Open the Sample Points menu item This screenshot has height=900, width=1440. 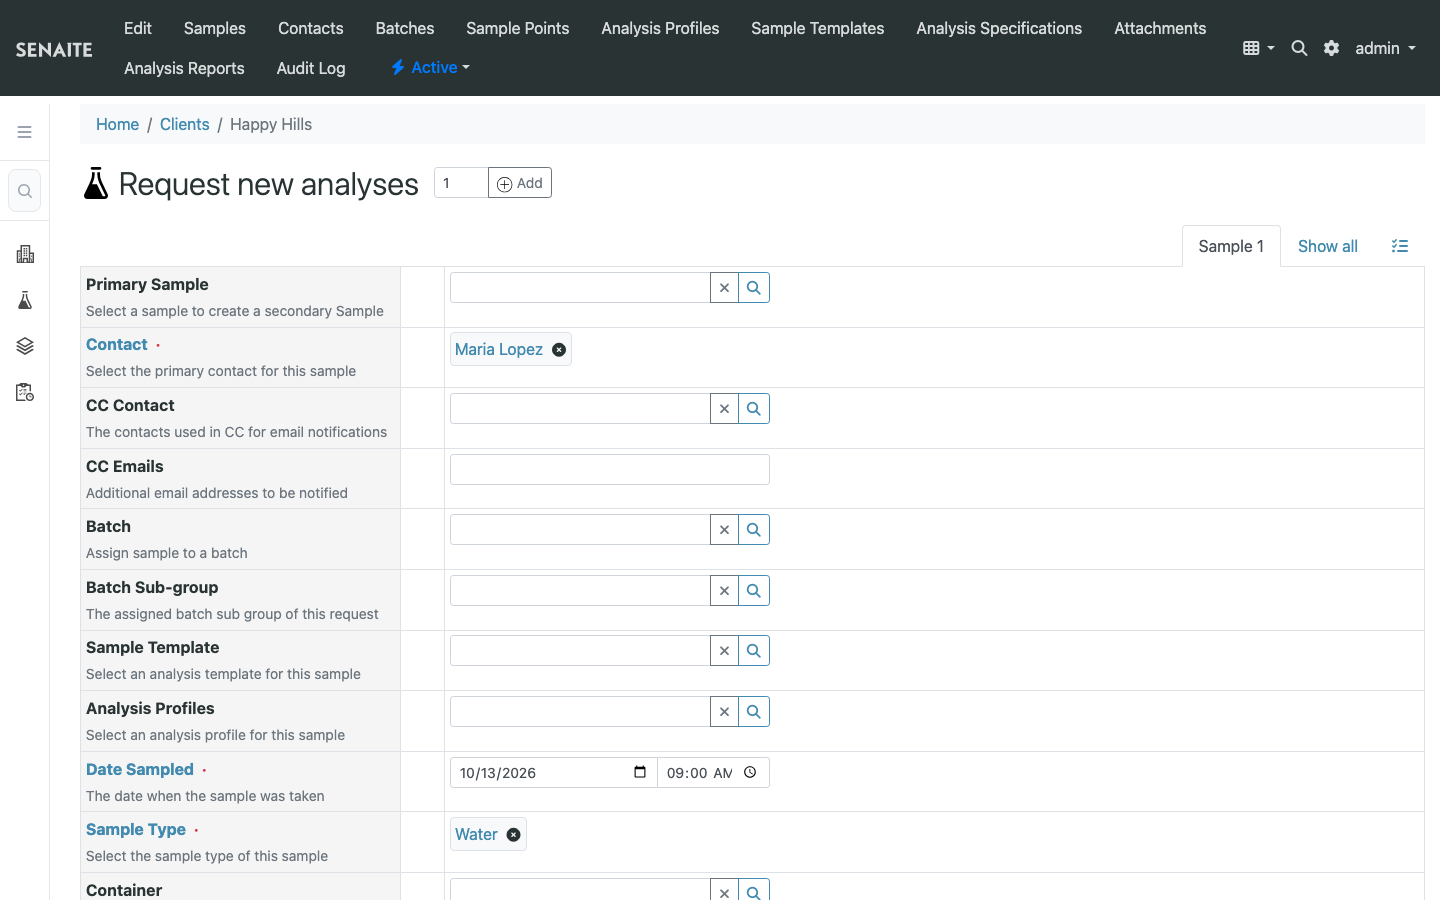[518, 28]
